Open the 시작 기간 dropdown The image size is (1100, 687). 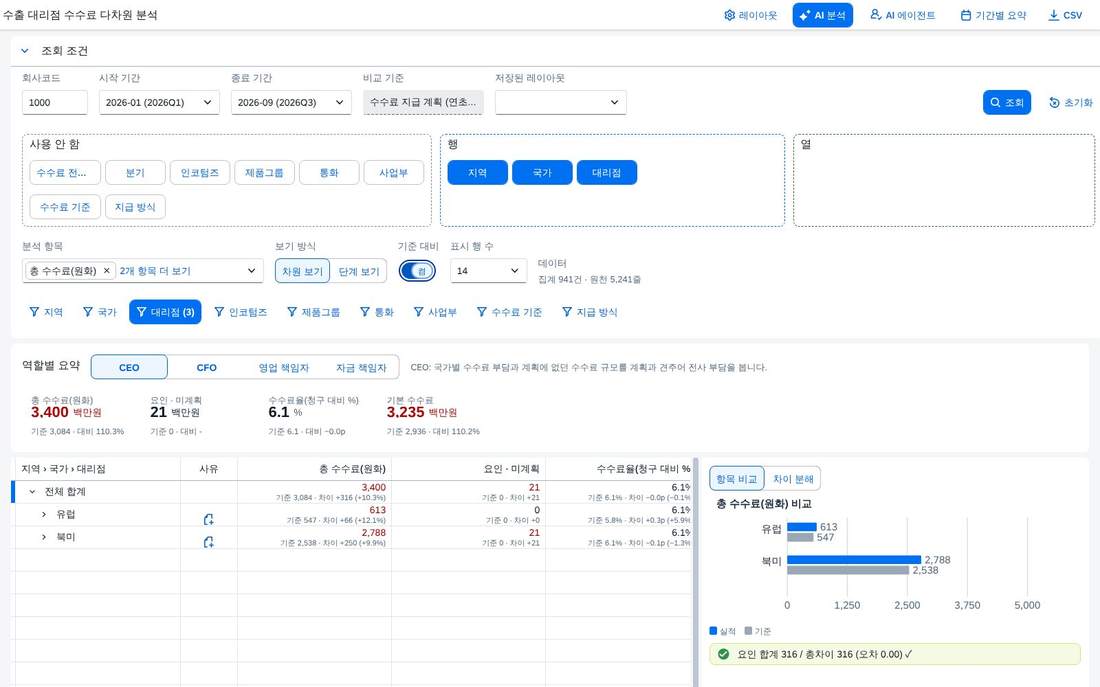click(x=159, y=102)
